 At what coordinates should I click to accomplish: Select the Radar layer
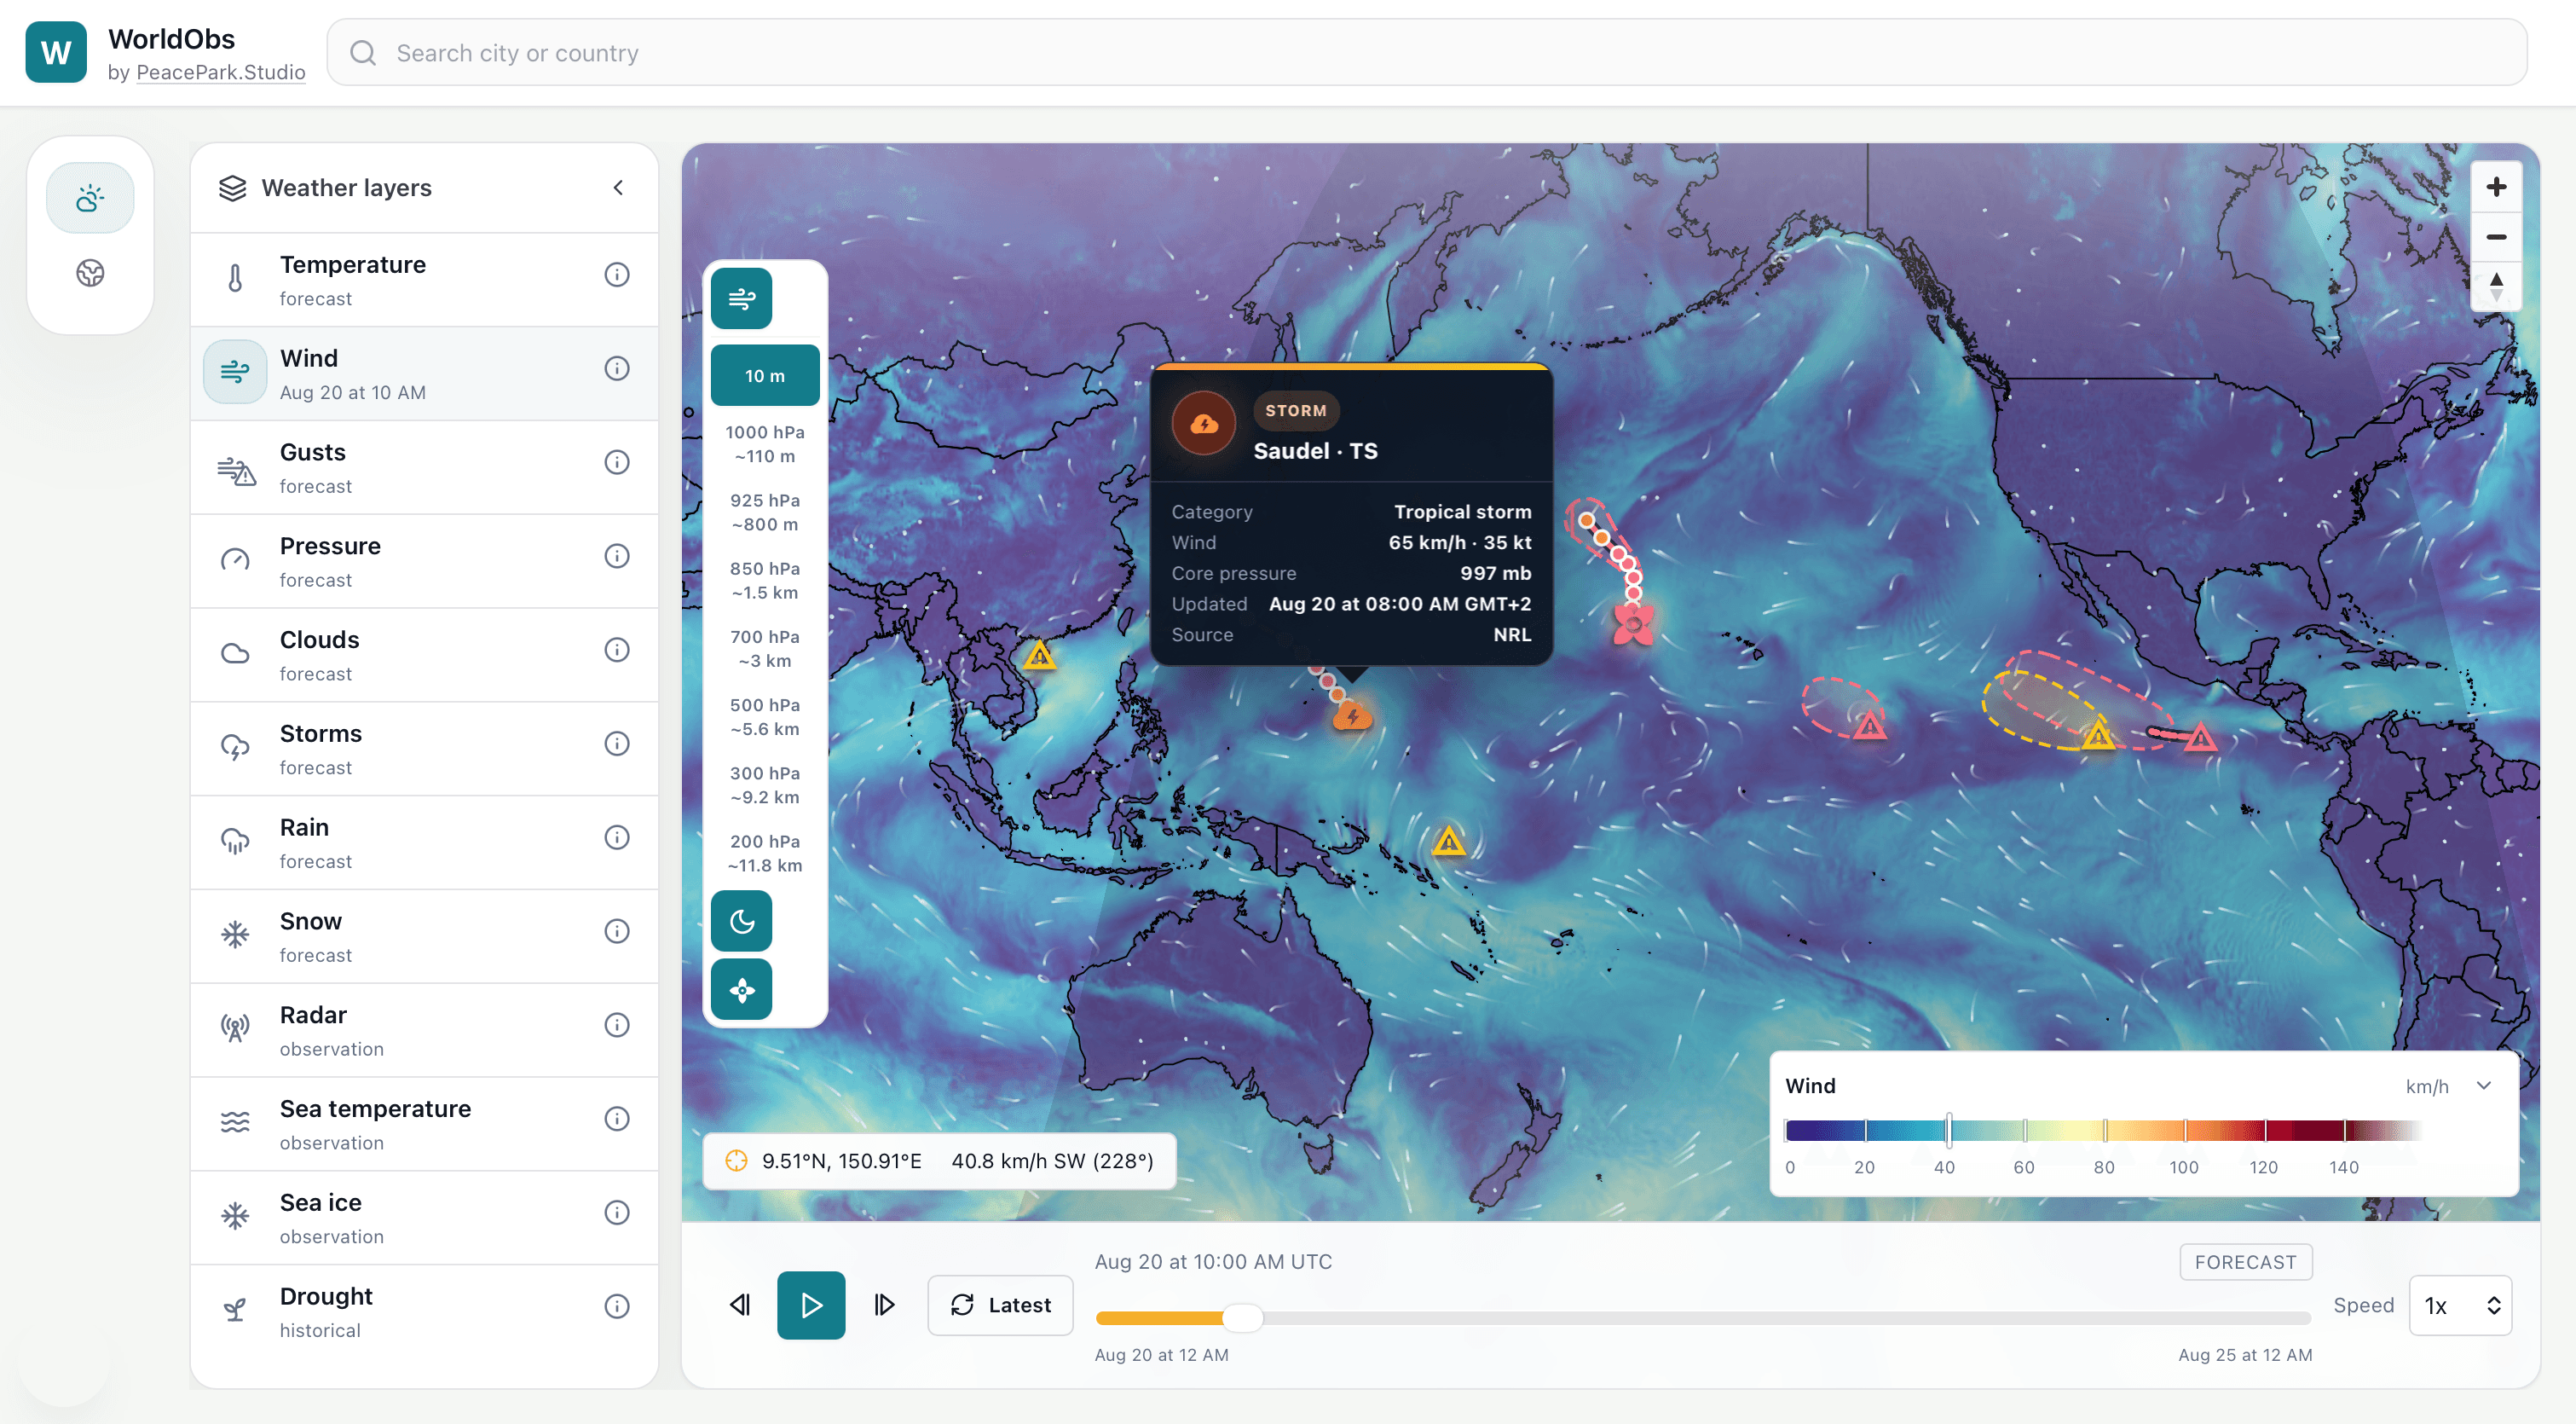coord(424,1031)
